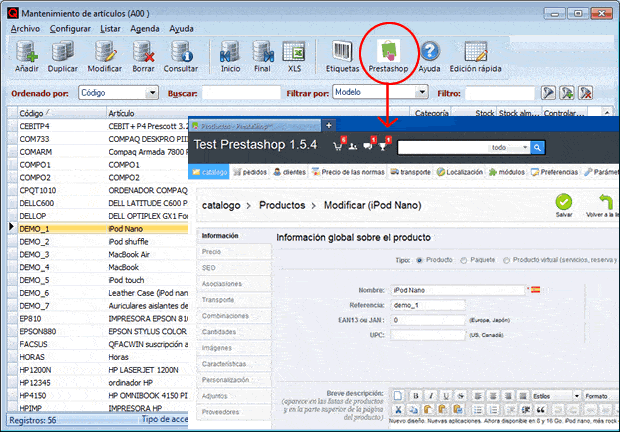620x432 pixels.
Task: Open the todo search scope dropdown
Action: coord(509,147)
